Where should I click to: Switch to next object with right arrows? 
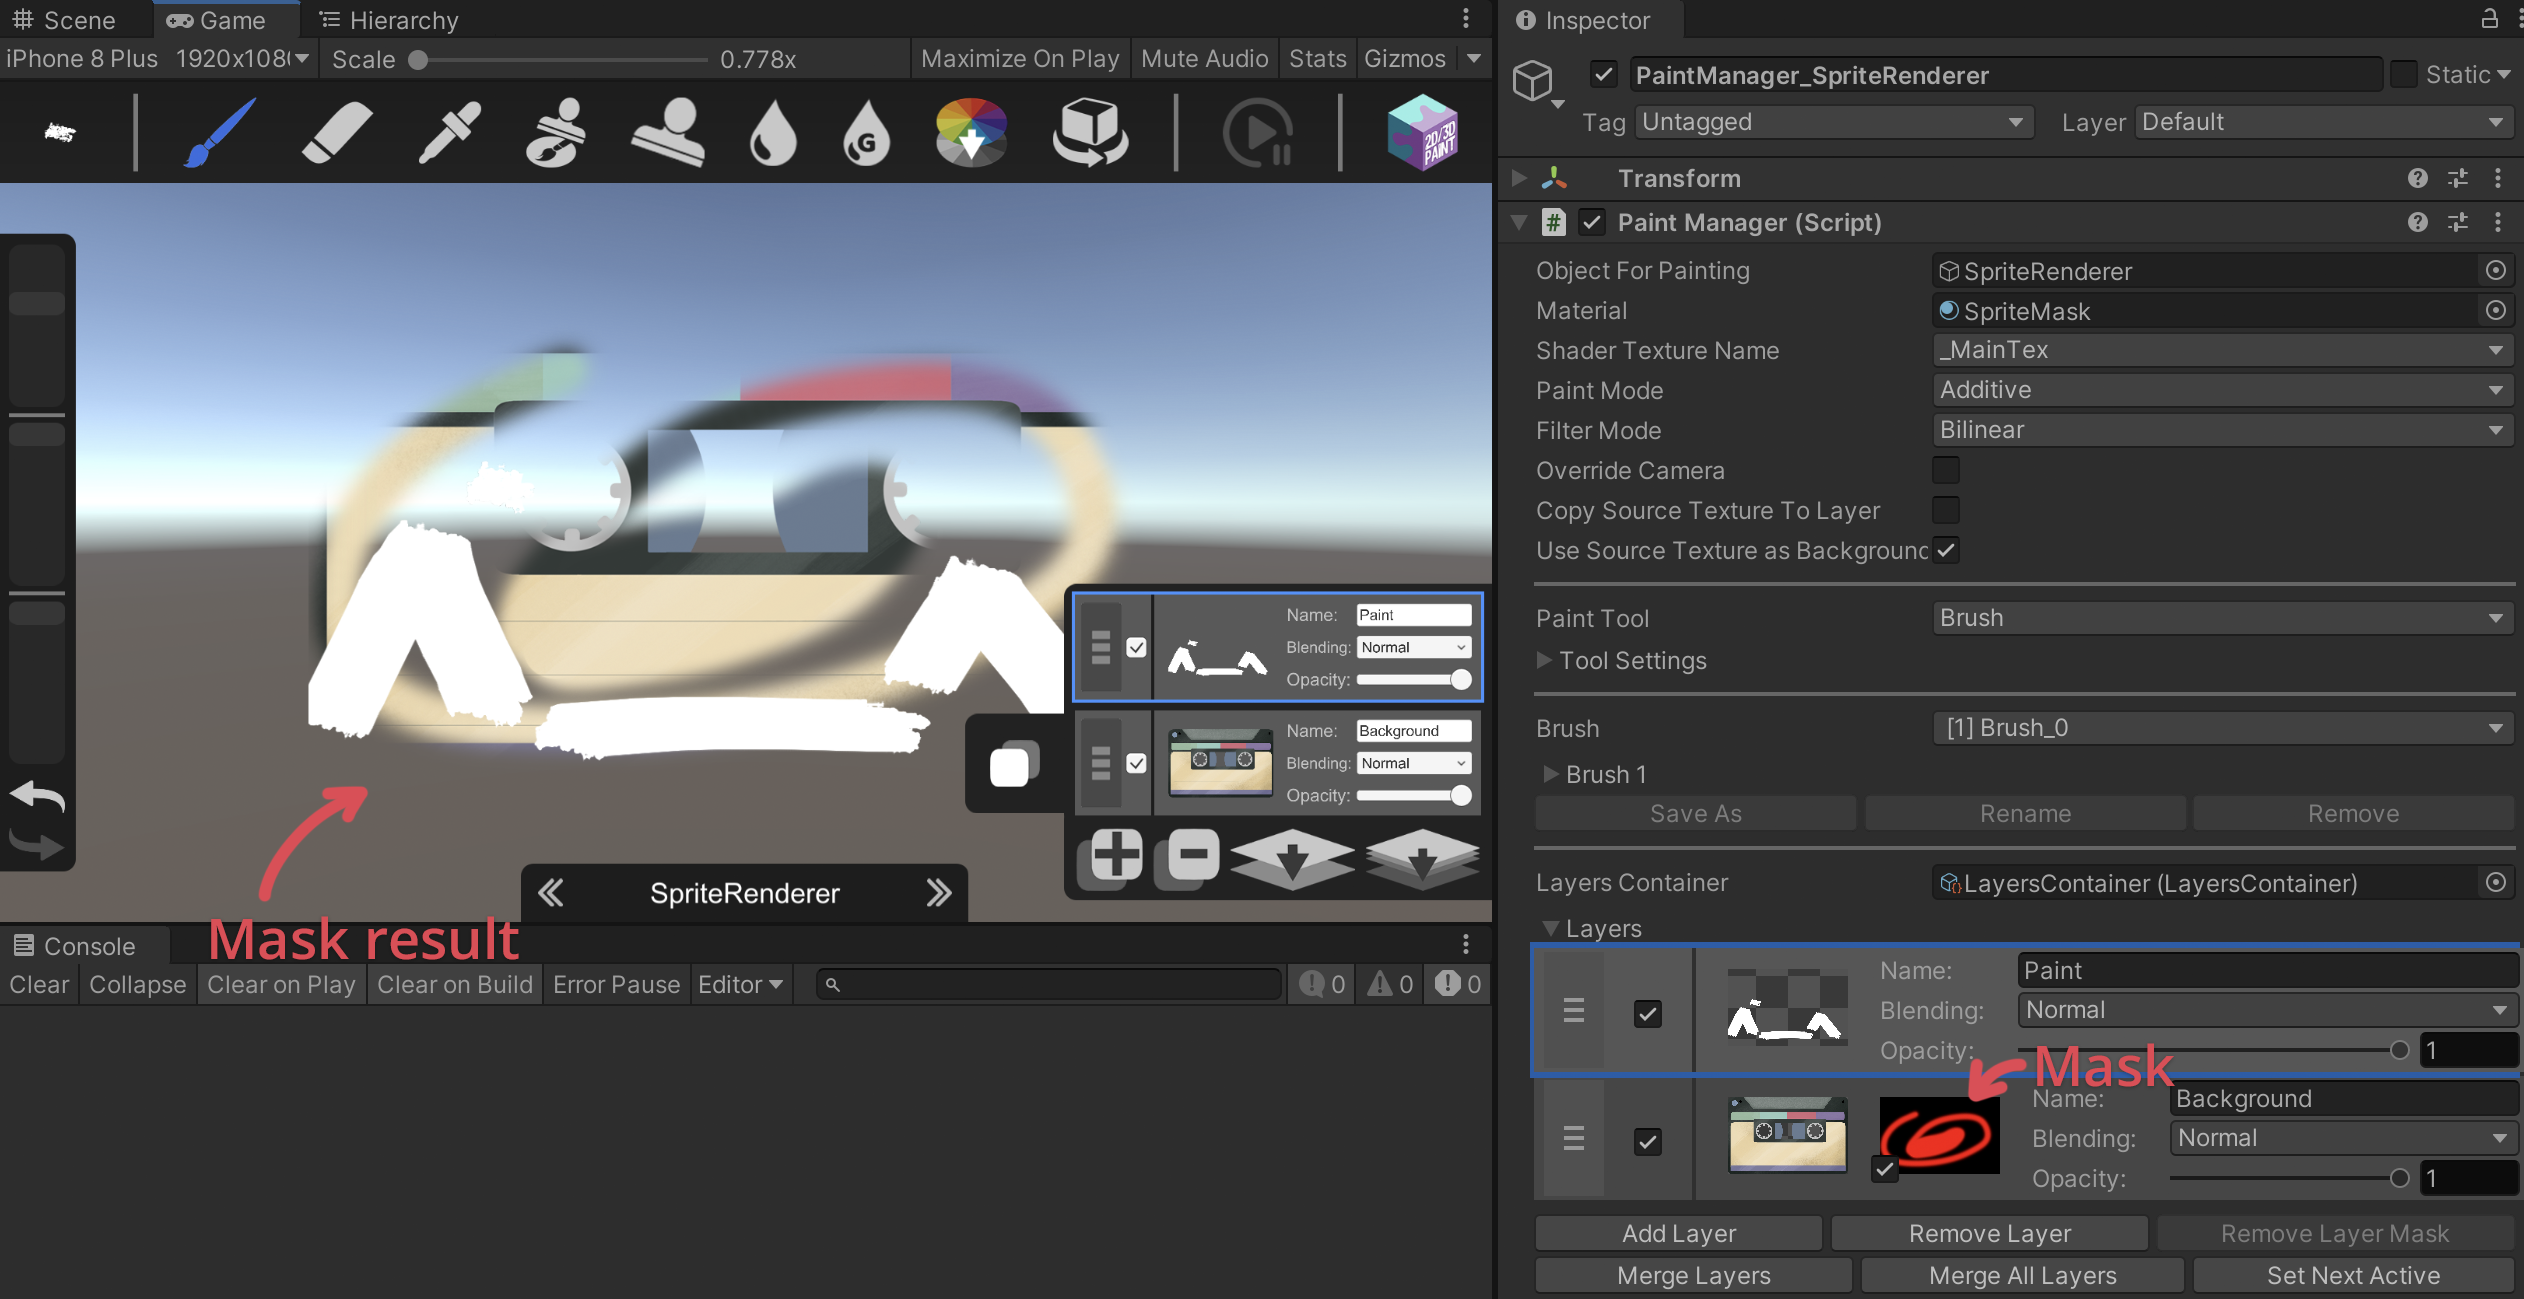(x=938, y=893)
